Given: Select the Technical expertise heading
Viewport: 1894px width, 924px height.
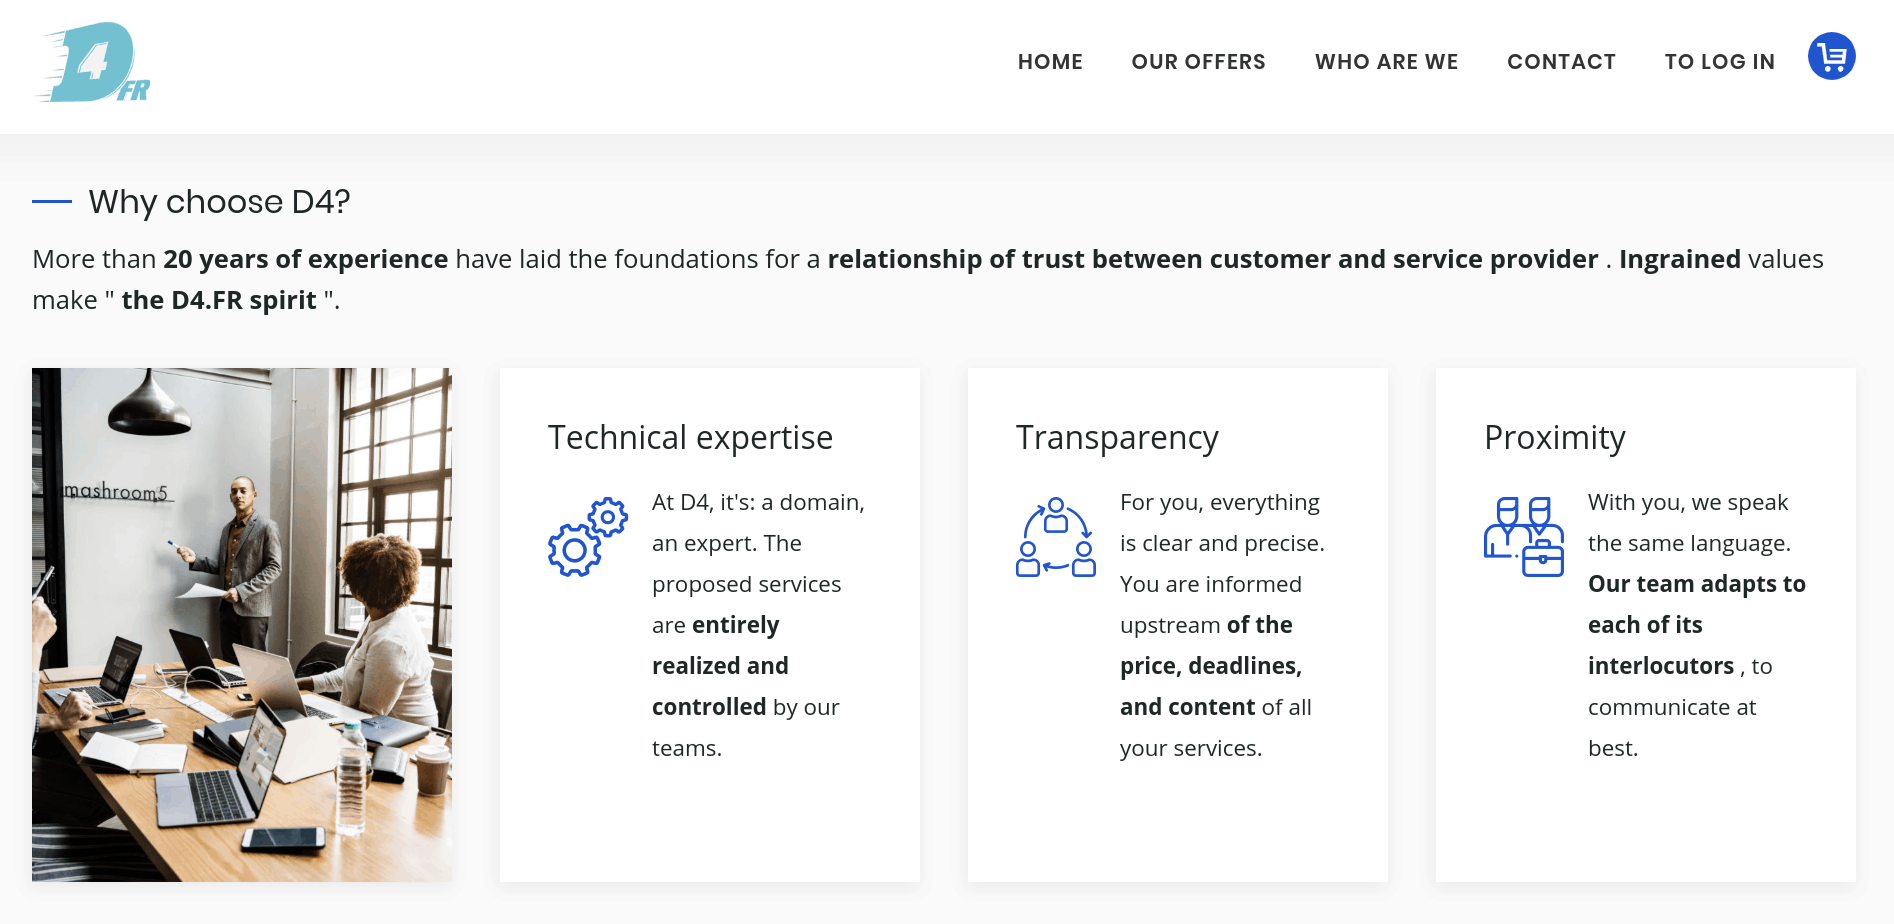Looking at the screenshot, I should pyautogui.click(x=690, y=438).
